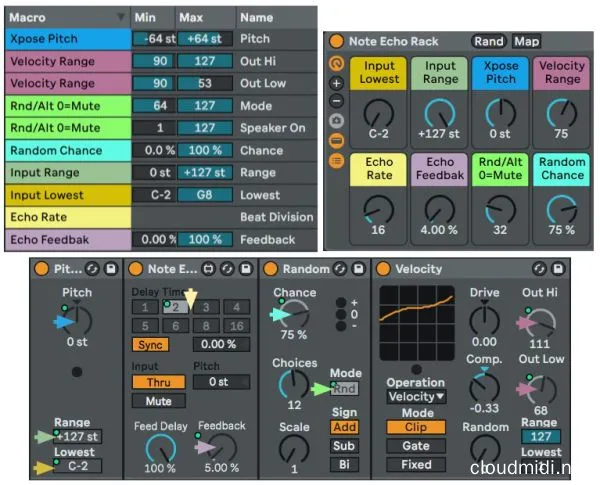Click the Echo Rate macro knob
This screenshot has height=485, width=600.
click(x=378, y=210)
